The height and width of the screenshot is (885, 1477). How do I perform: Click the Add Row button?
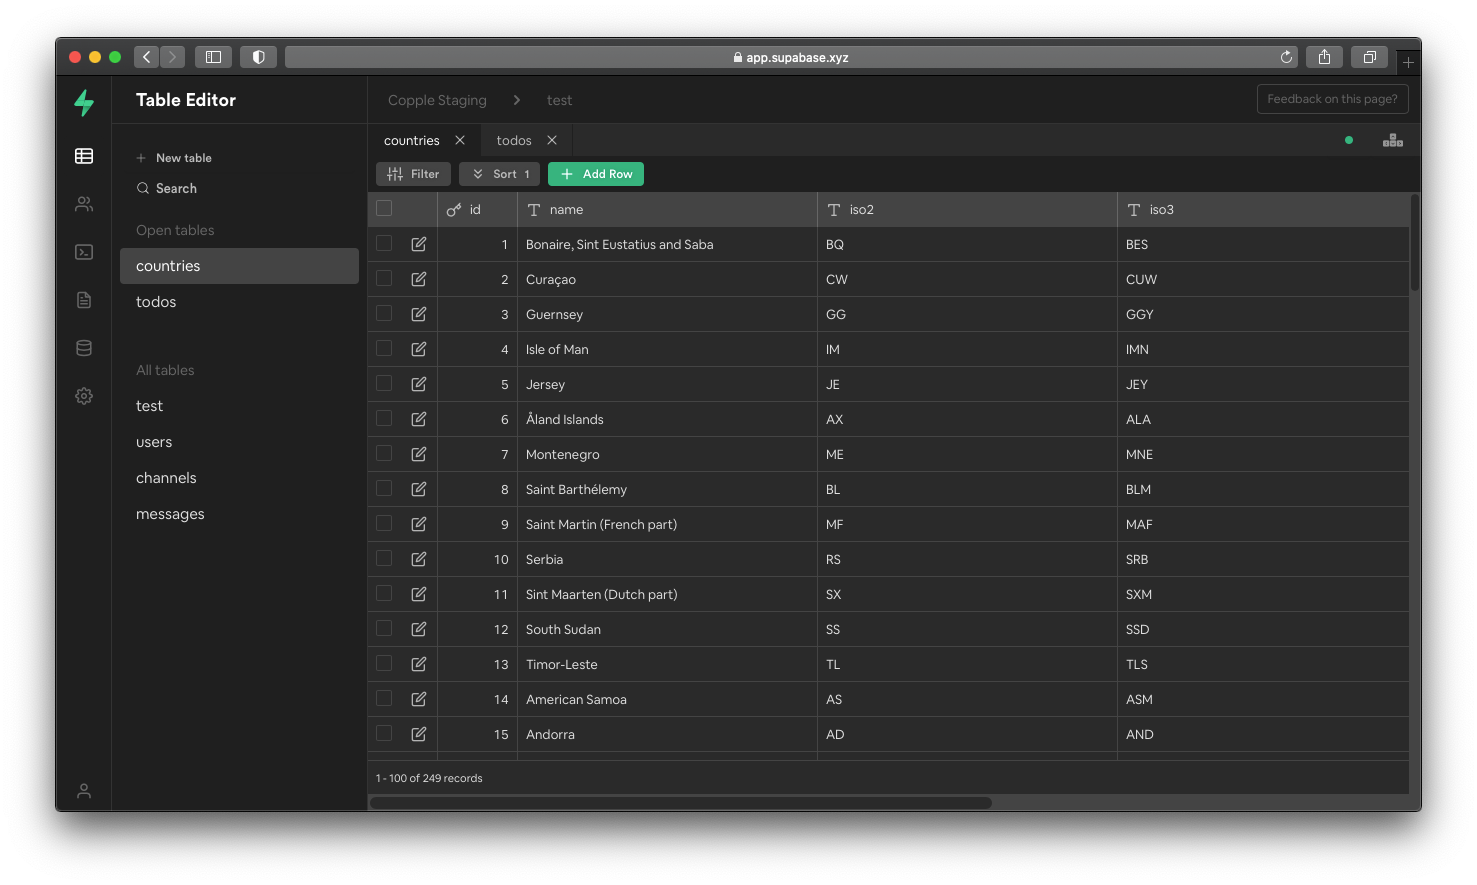(x=596, y=174)
